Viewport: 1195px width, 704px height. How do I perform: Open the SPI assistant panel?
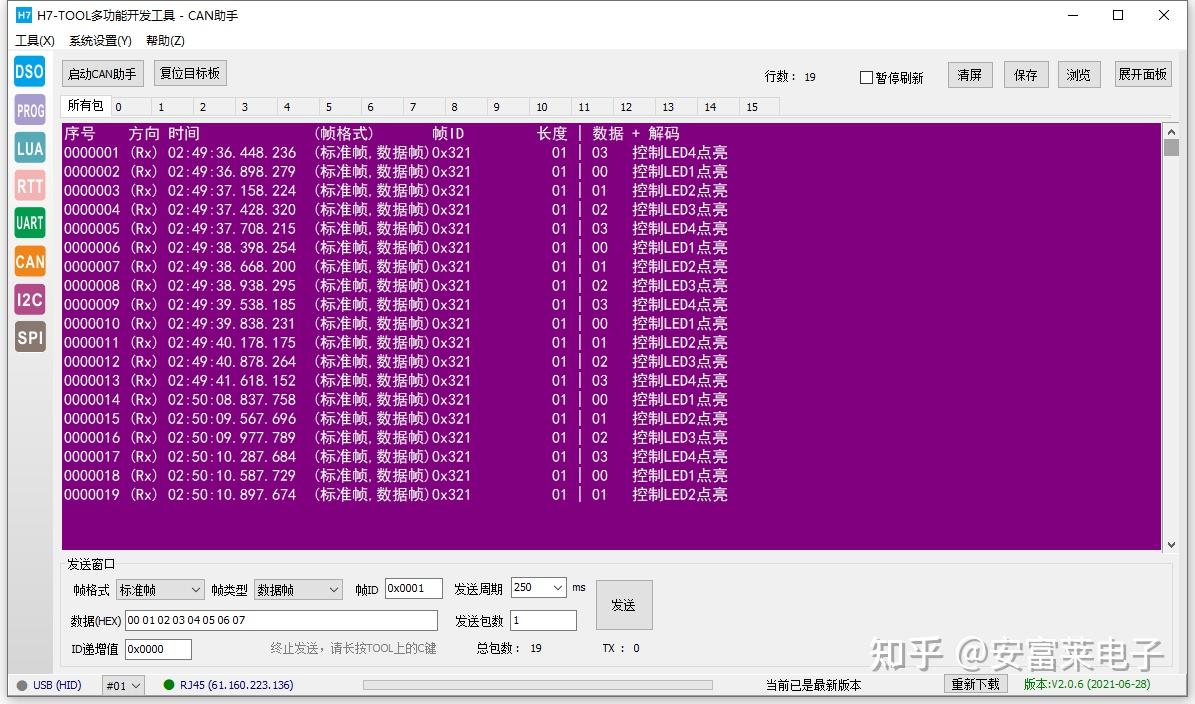pos(28,337)
